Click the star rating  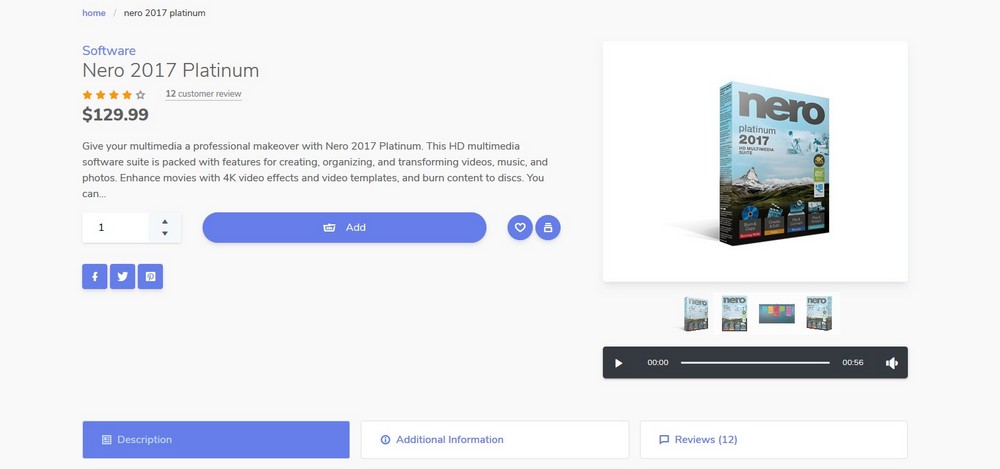(x=114, y=95)
